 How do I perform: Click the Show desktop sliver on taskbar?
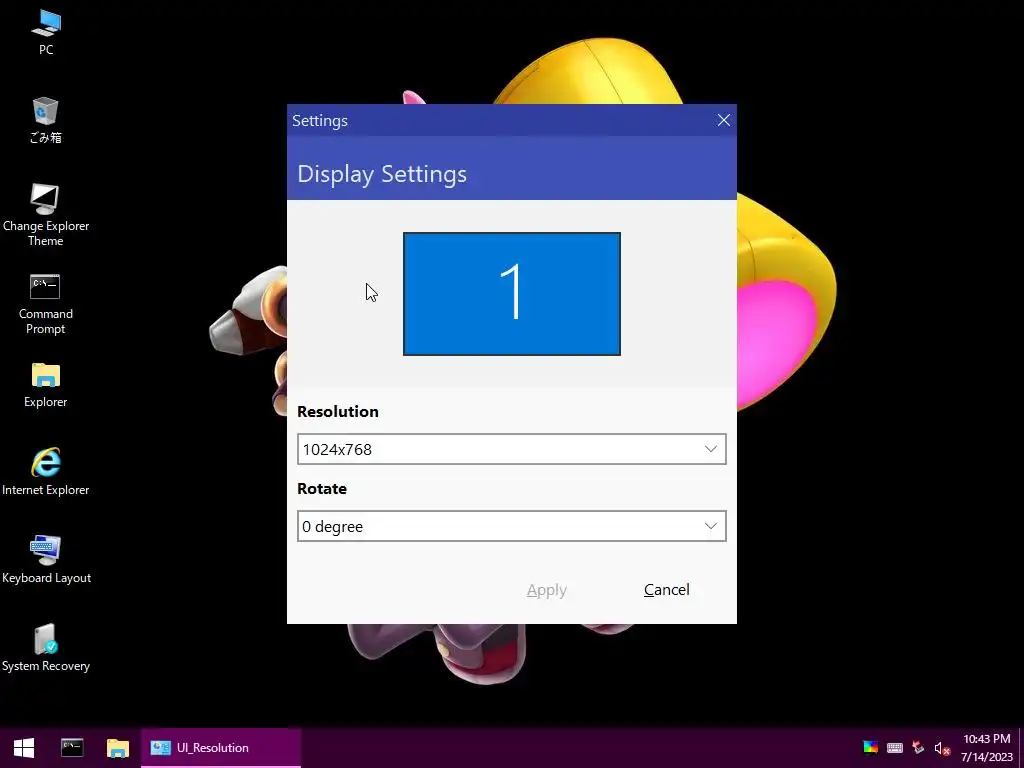pyautogui.click(x=1021, y=748)
